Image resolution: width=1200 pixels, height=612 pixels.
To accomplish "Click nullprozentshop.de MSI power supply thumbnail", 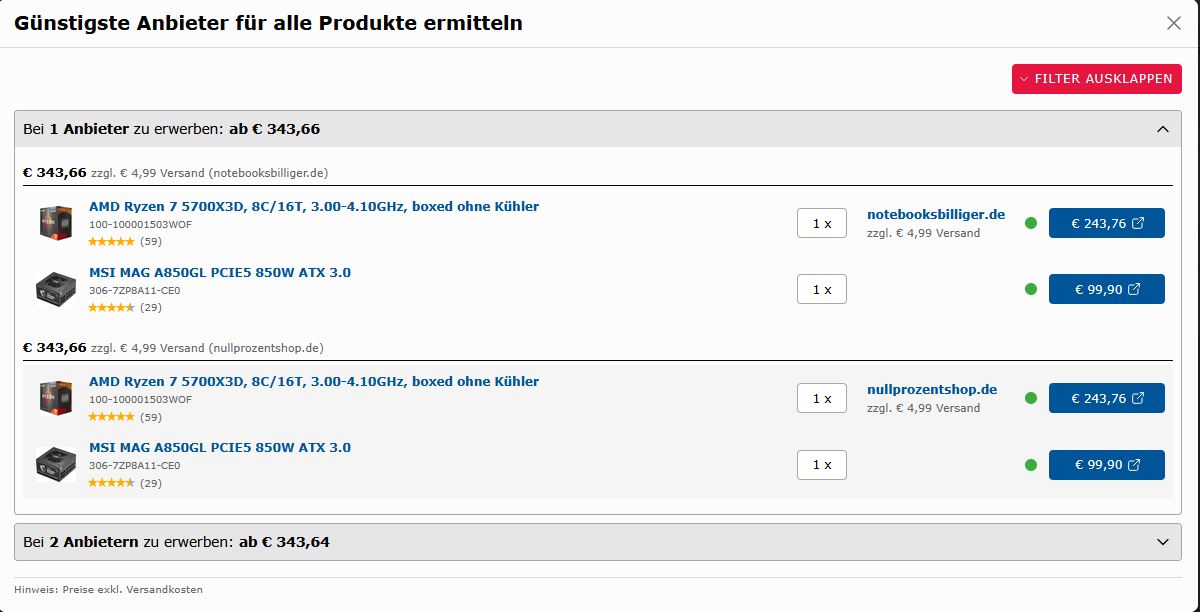I will [56, 464].
